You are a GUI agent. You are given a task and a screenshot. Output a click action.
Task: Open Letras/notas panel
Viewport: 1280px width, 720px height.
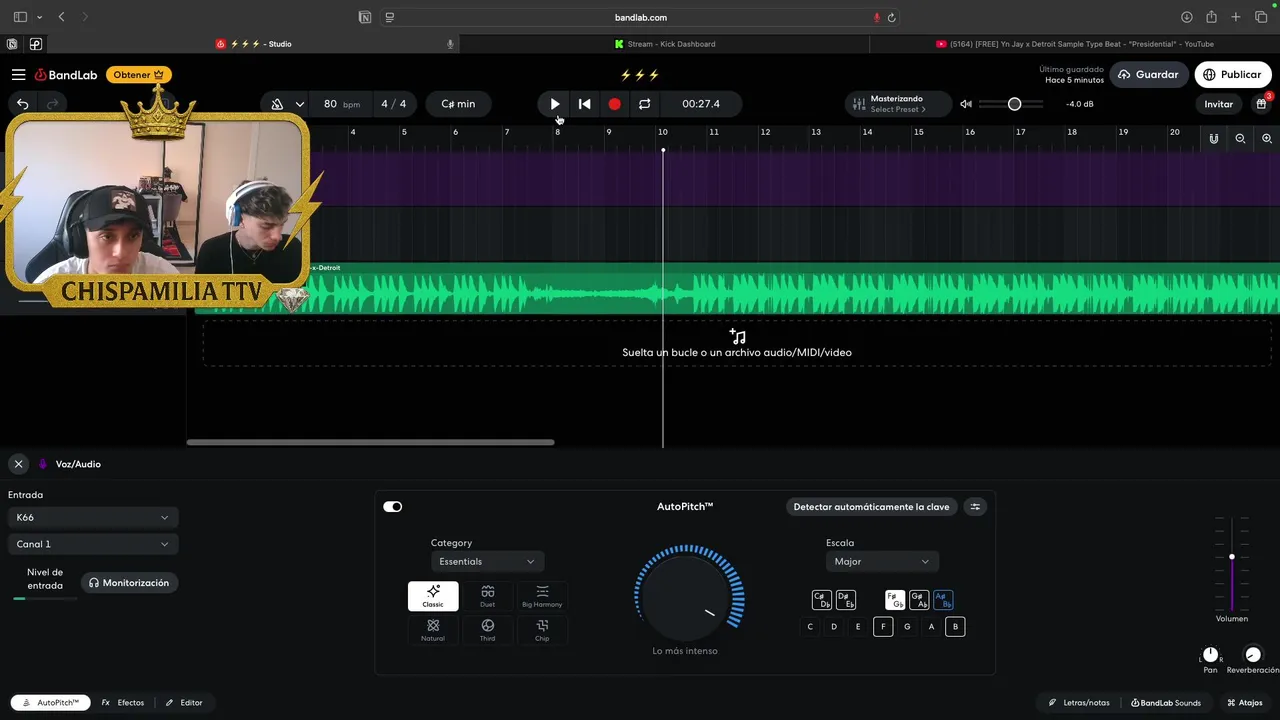click(1079, 703)
